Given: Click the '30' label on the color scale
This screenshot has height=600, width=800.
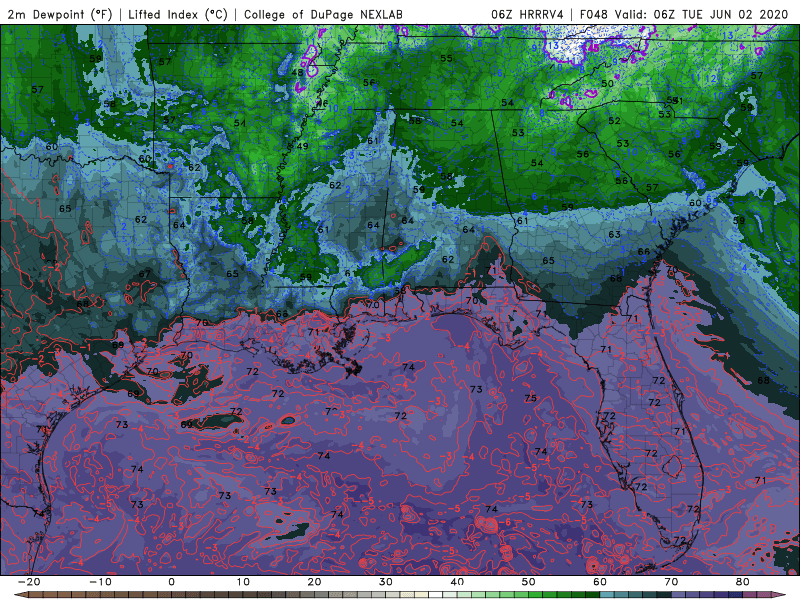Looking at the screenshot, I should tap(386, 582).
